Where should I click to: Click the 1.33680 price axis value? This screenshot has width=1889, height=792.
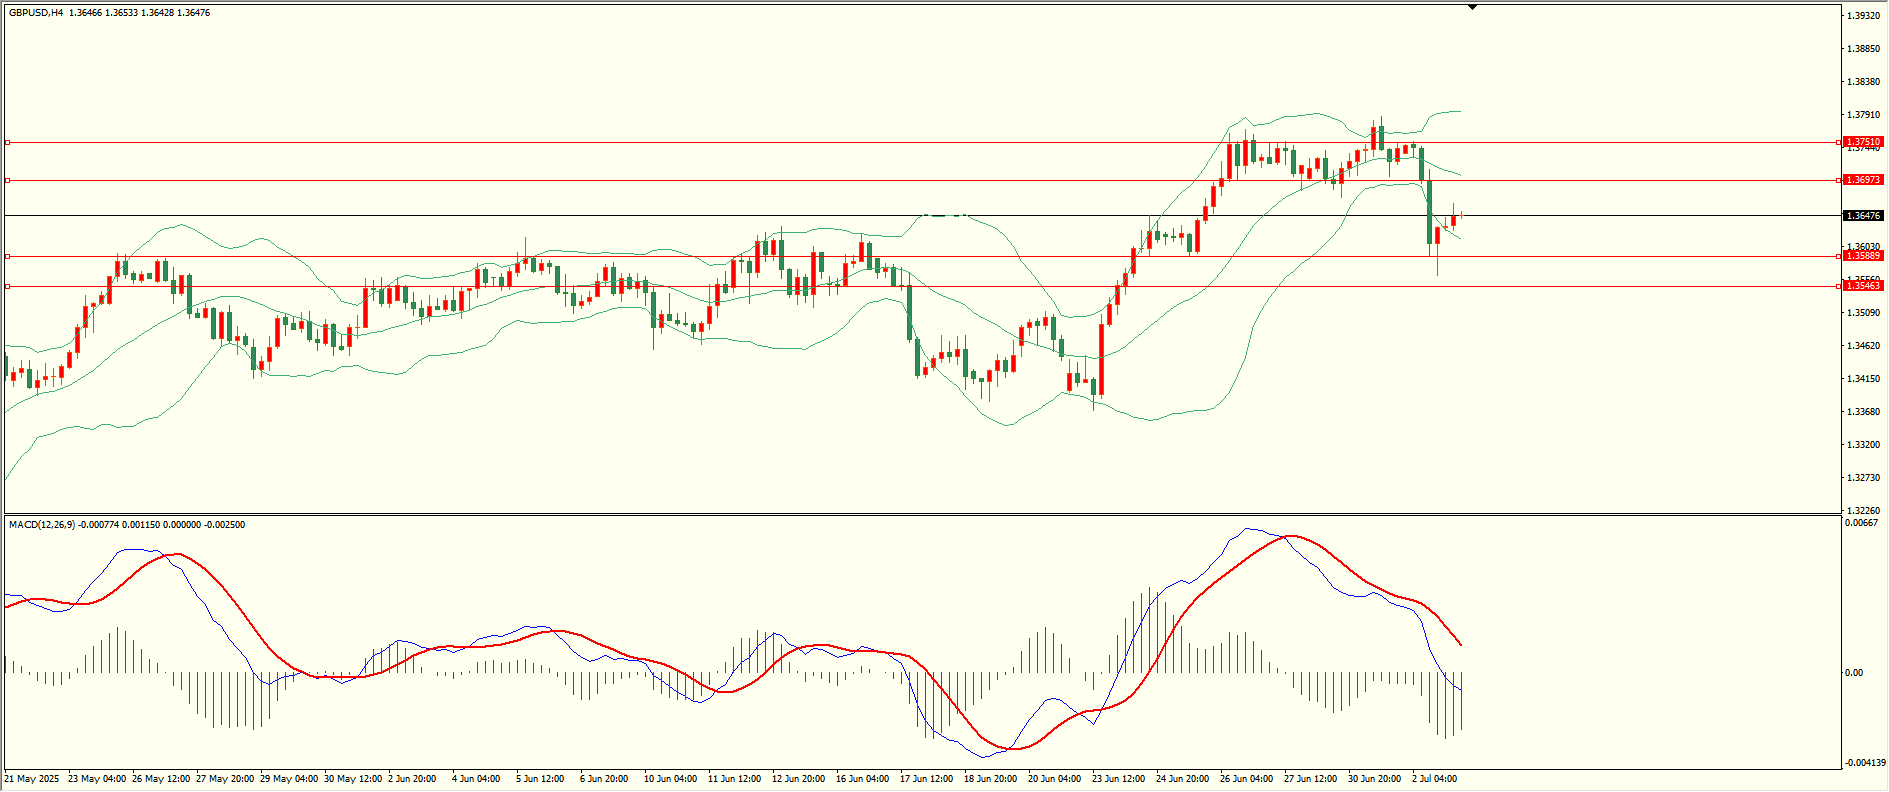point(1863,412)
